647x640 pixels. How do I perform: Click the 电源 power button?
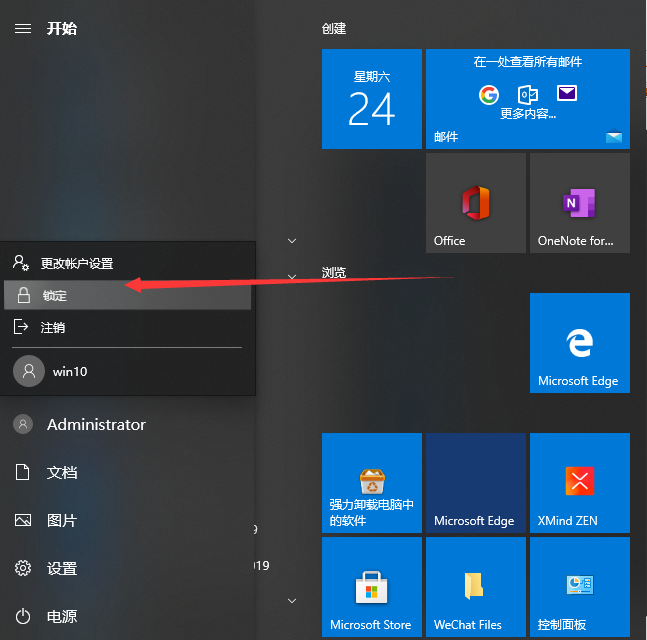pos(61,617)
